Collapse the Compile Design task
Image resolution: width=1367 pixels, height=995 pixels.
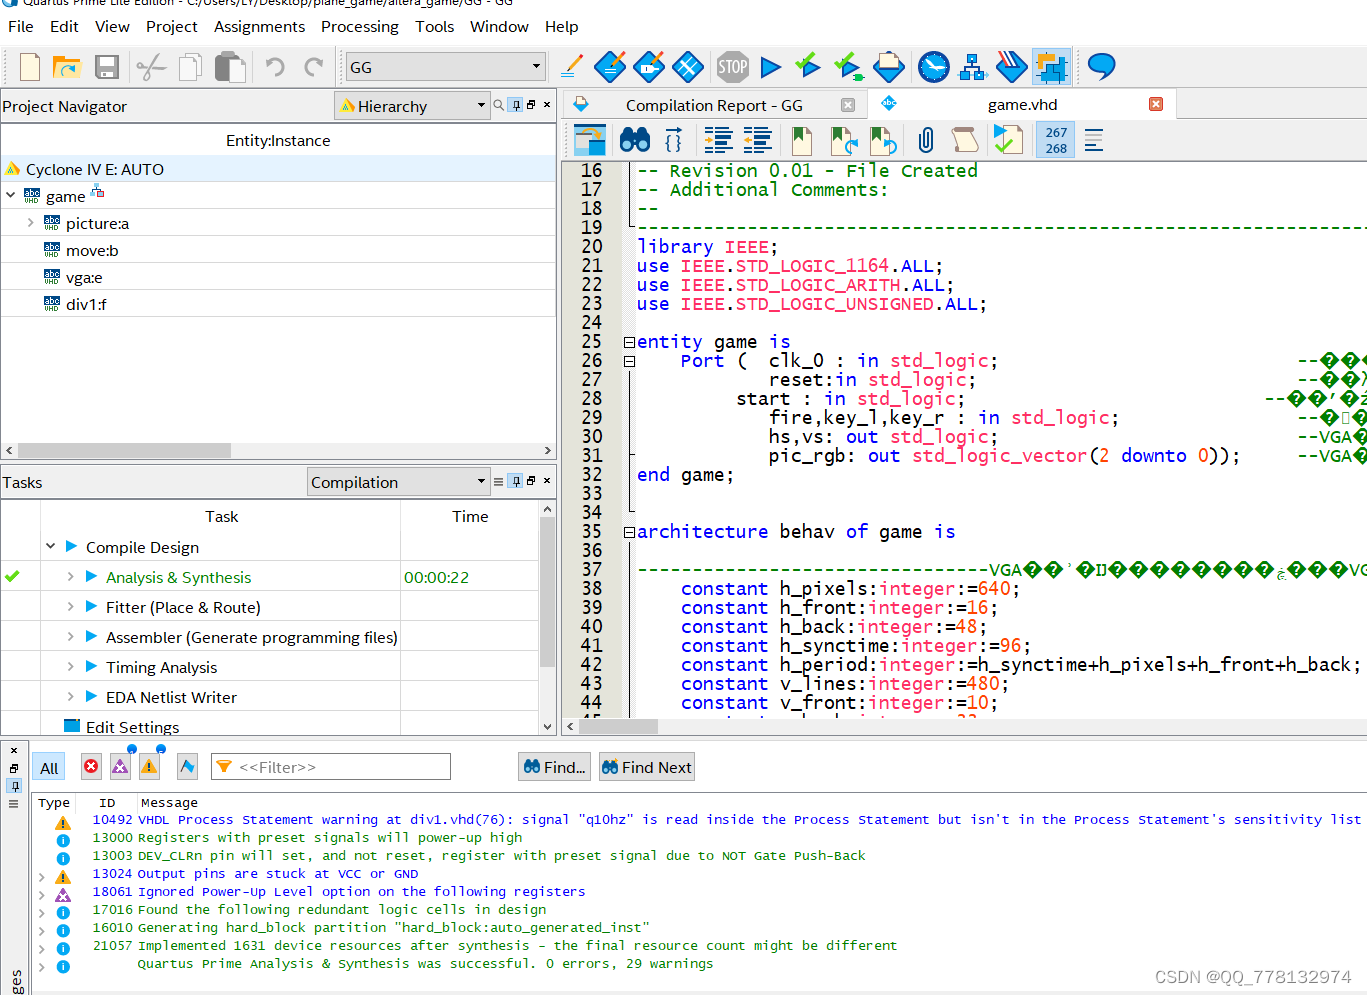[50, 546]
